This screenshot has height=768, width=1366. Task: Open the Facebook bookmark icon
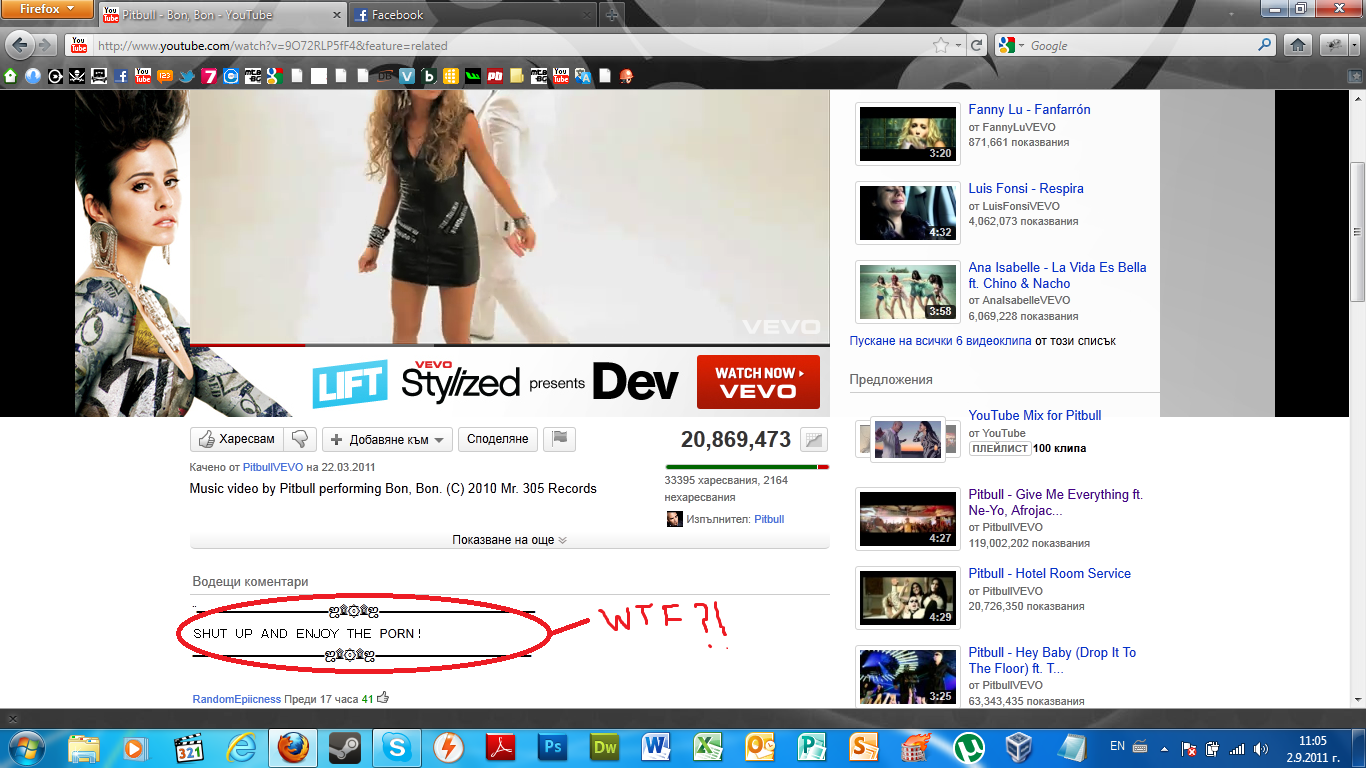click(x=121, y=75)
